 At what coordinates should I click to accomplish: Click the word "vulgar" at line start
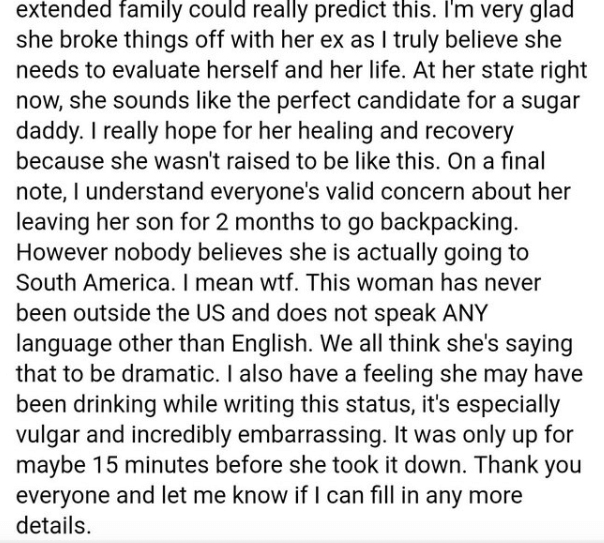click(x=48, y=435)
